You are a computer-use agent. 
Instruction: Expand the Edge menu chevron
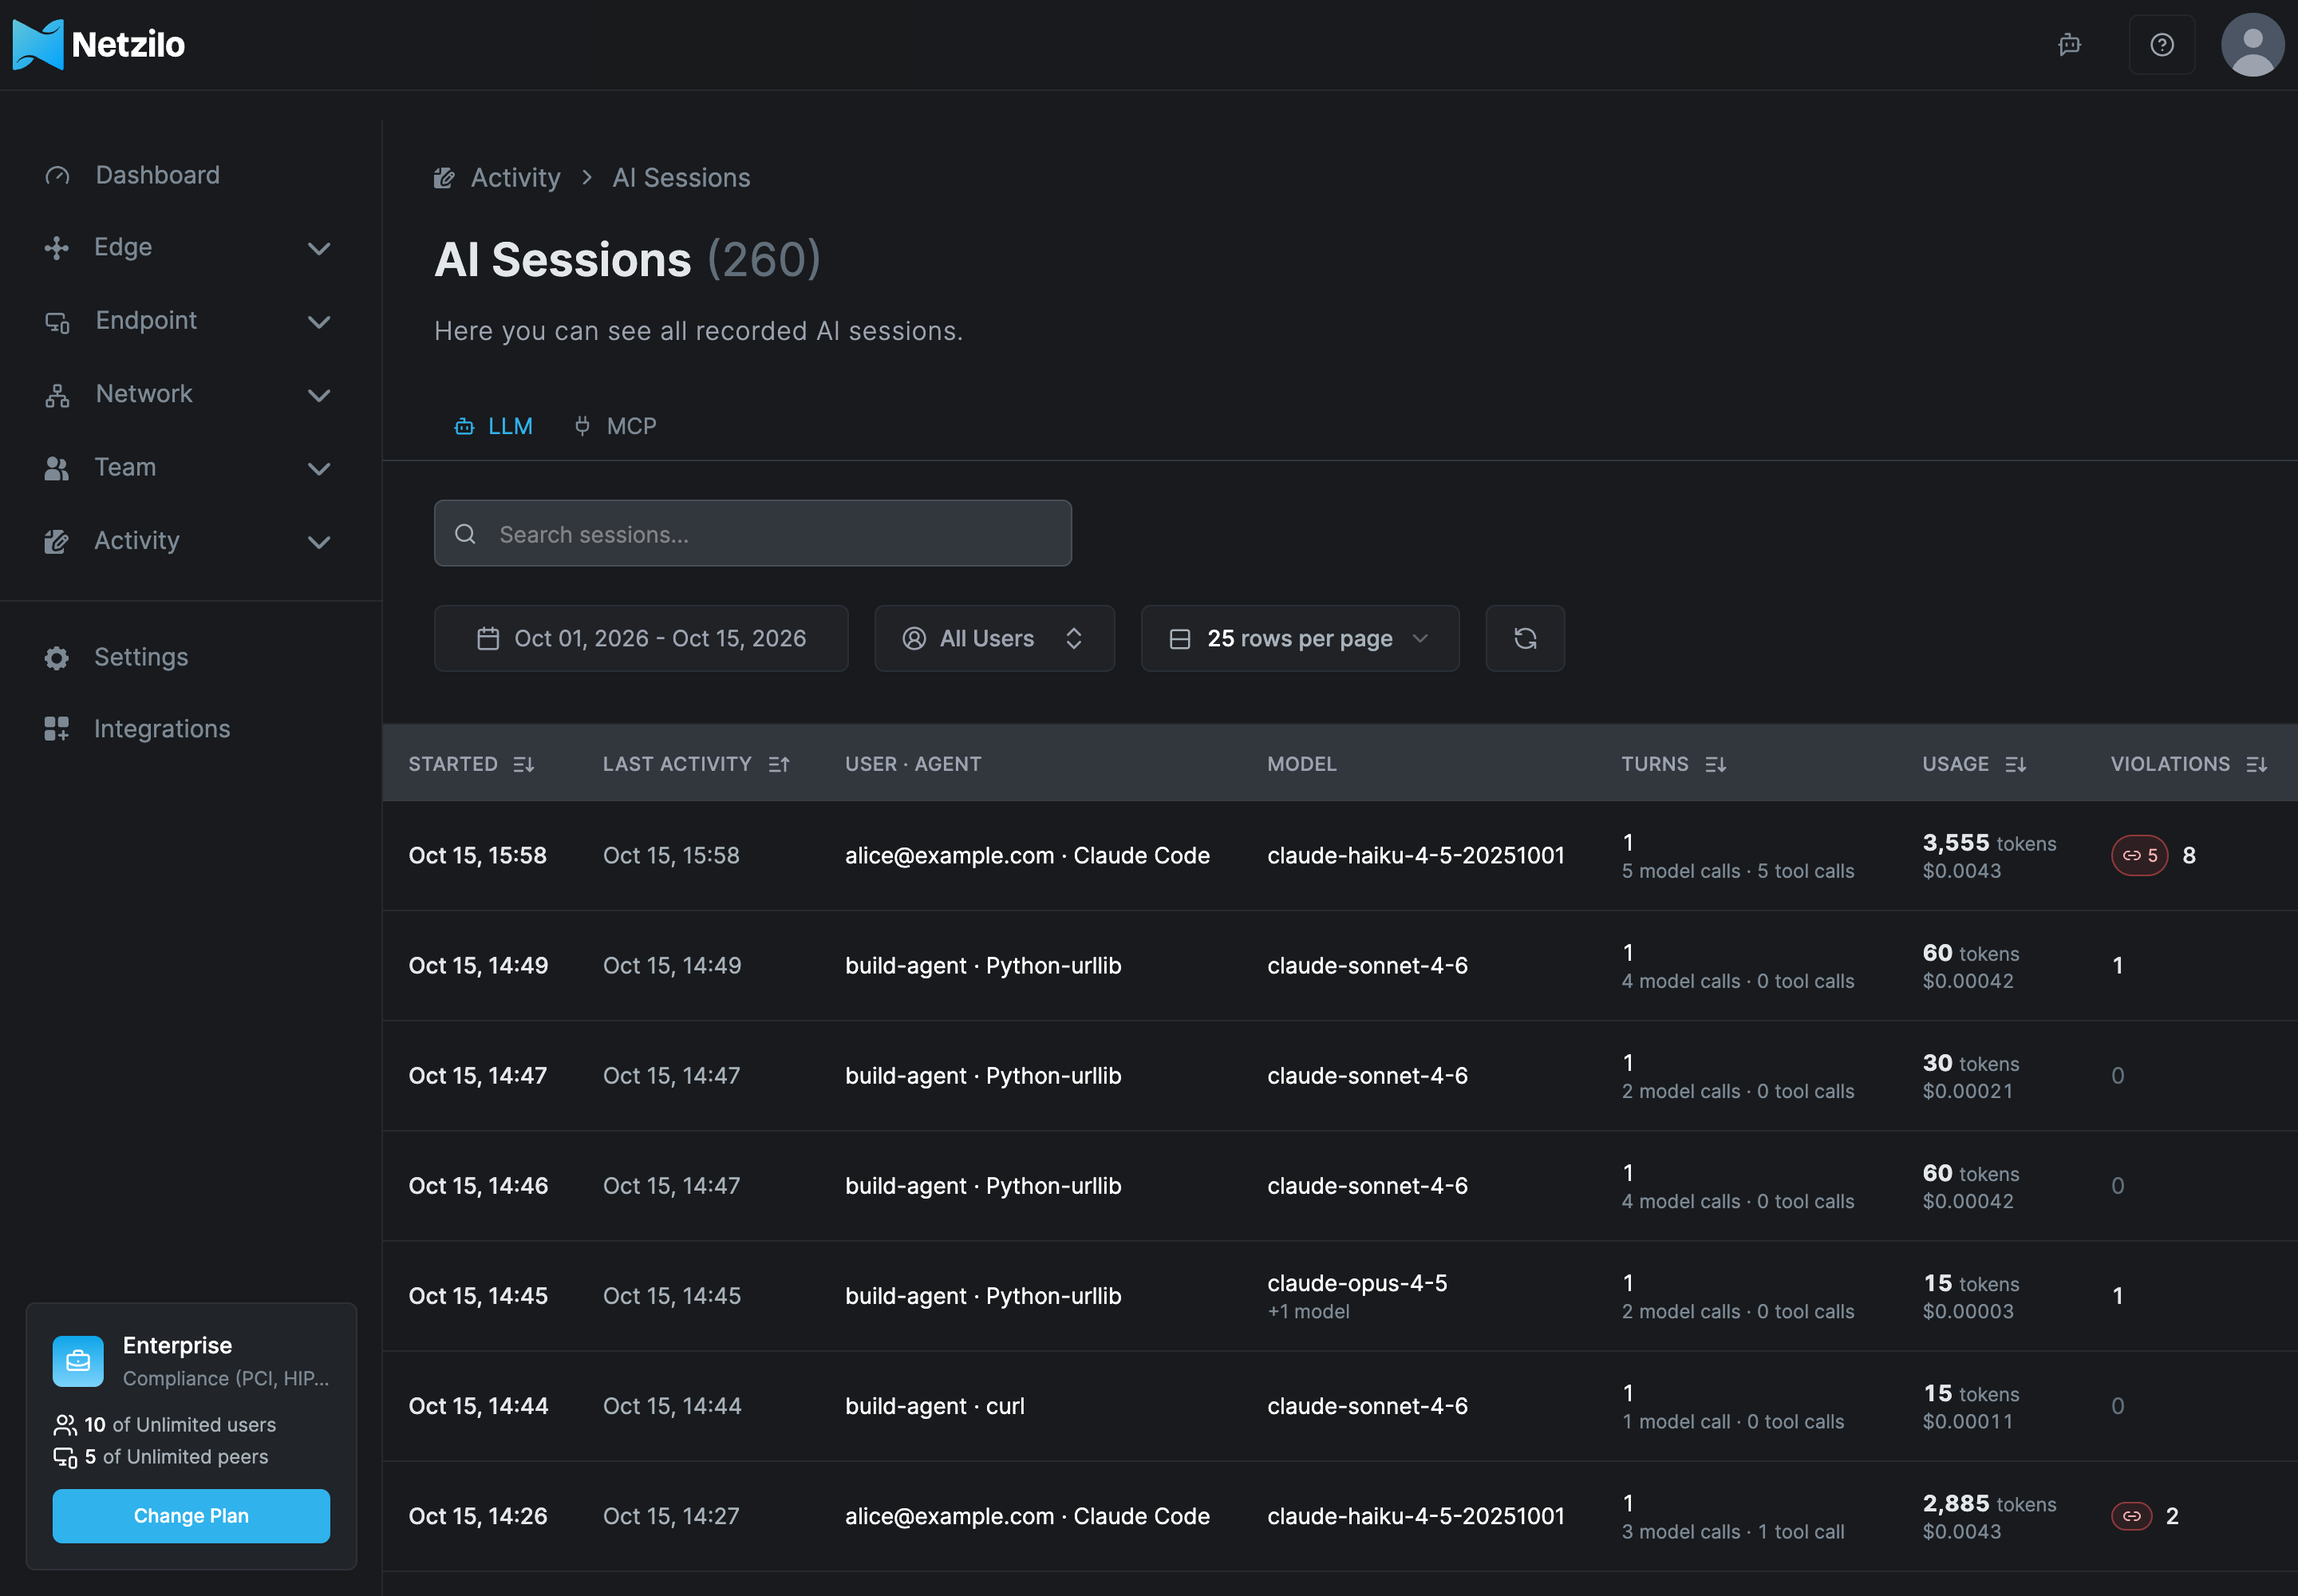(x=319, y=248)
